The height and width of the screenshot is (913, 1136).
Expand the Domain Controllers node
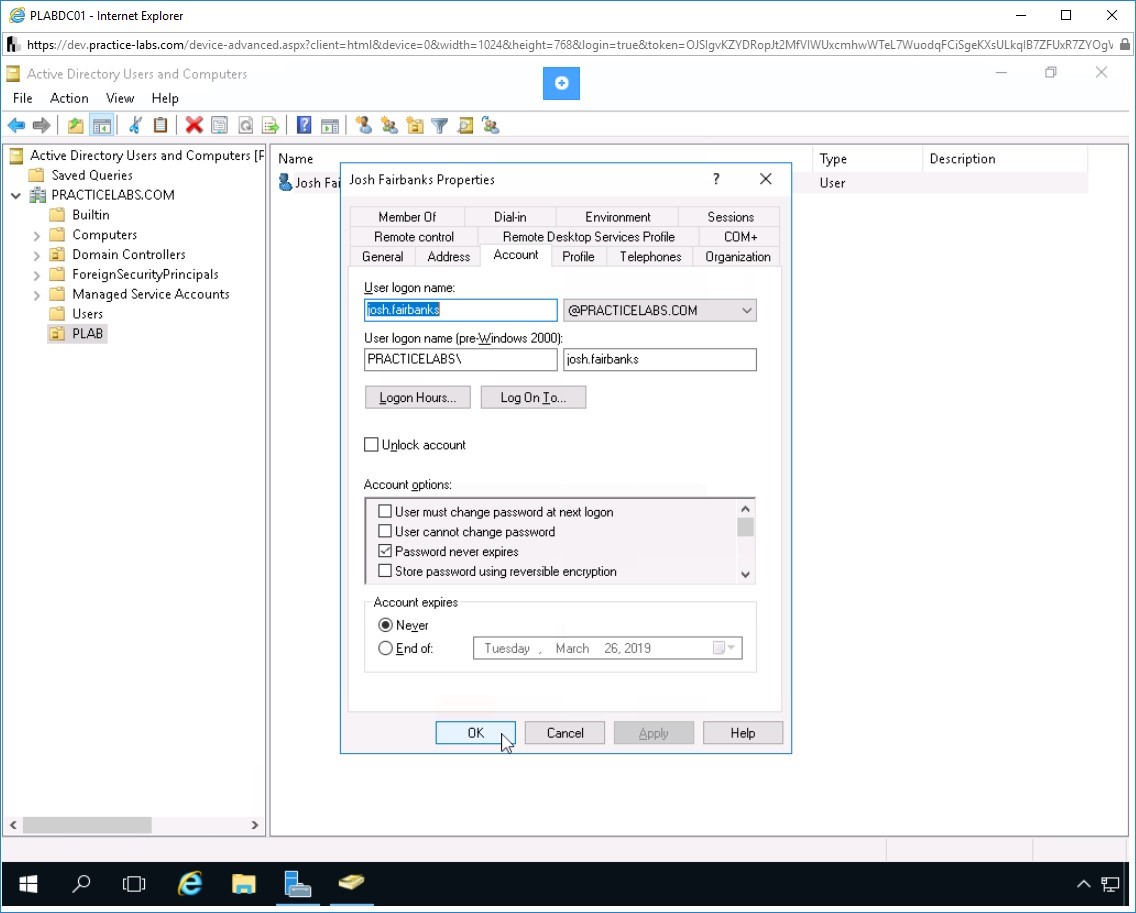(36, 255)
